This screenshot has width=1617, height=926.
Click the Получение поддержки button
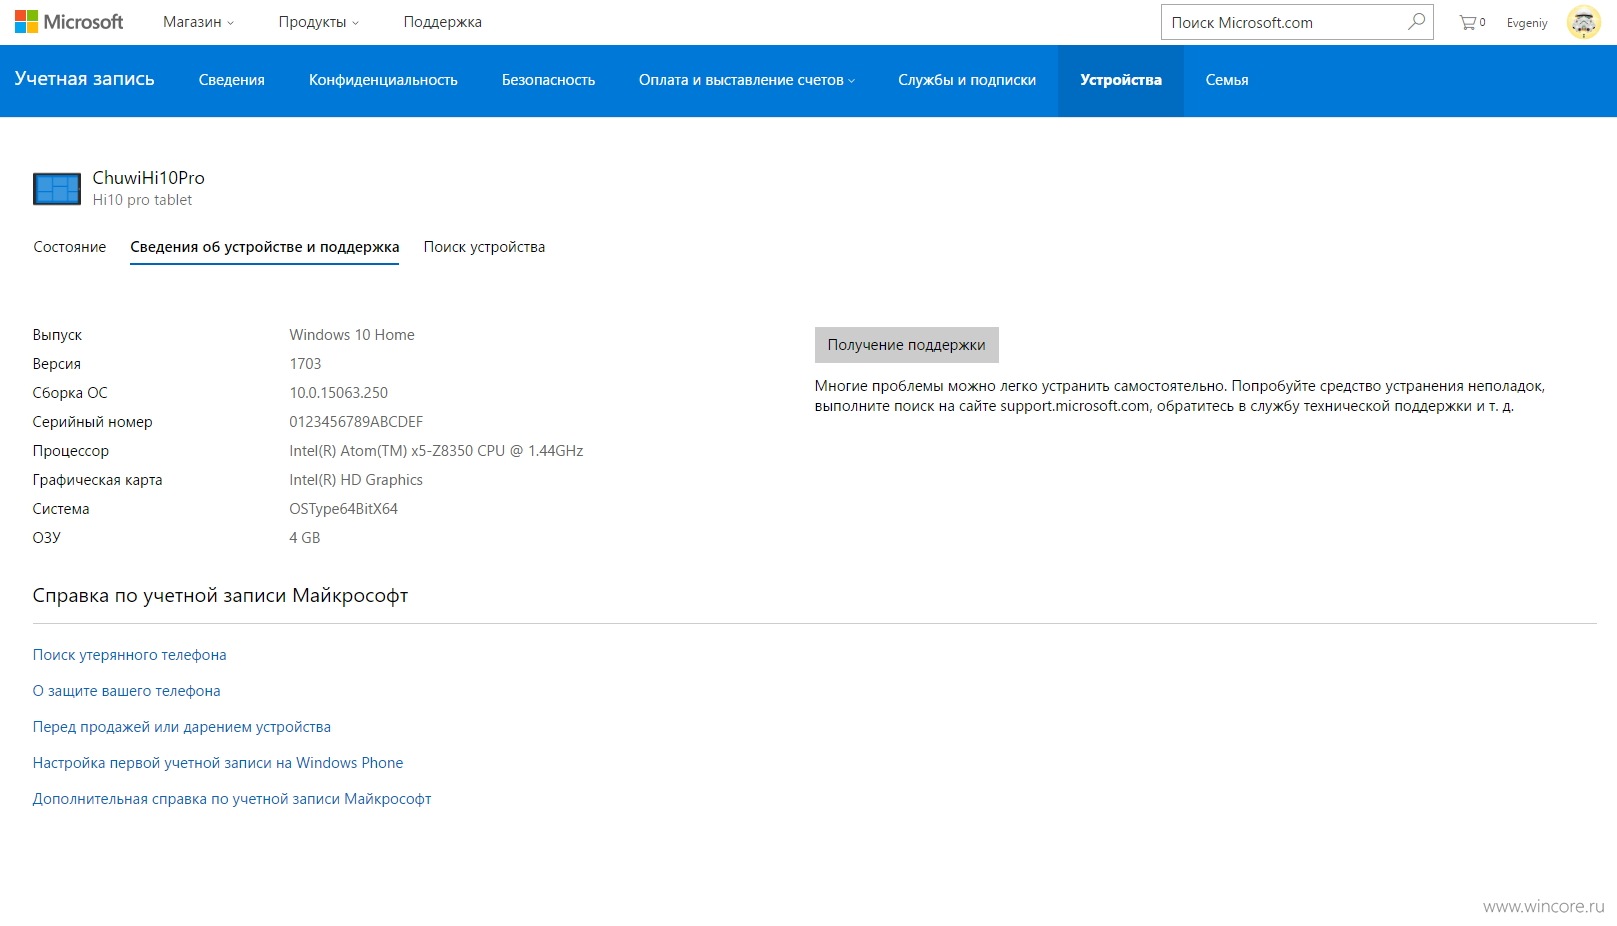point(906,345)
